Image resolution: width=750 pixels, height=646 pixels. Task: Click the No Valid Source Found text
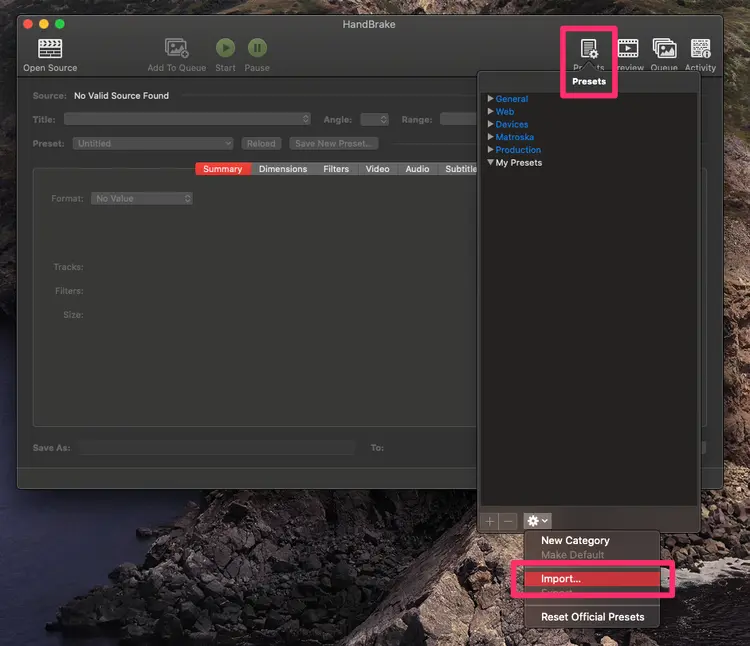(x=121, y=96)
